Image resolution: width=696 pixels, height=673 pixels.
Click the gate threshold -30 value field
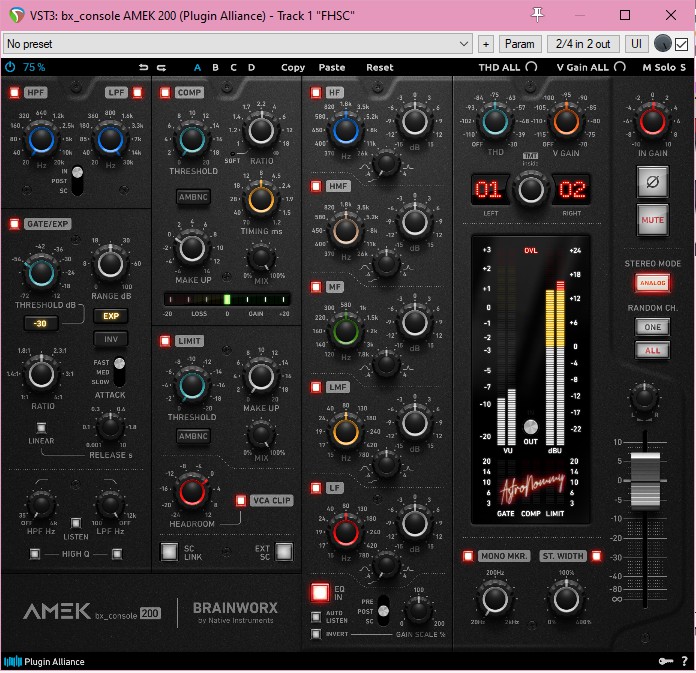point(40,324)
